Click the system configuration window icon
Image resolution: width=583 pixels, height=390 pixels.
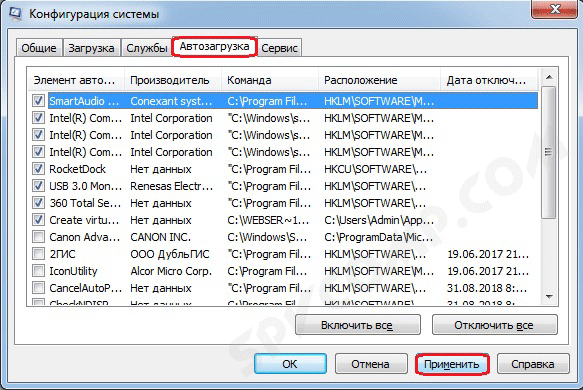pos(15,13)
